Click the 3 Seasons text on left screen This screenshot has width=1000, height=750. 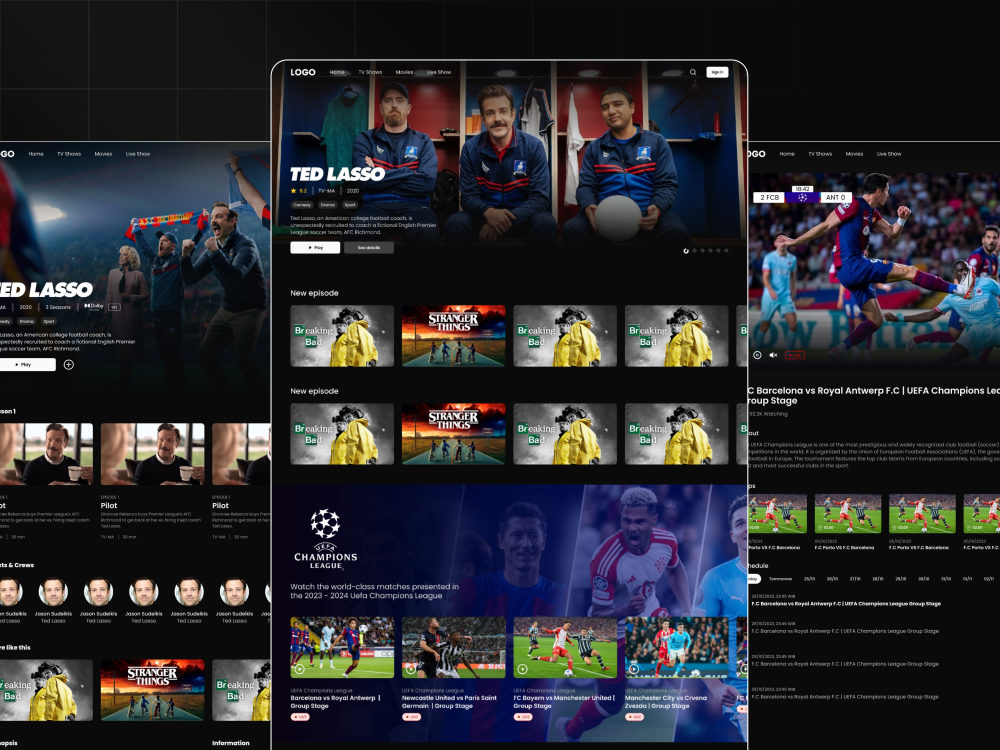click(x=58, y=307)
